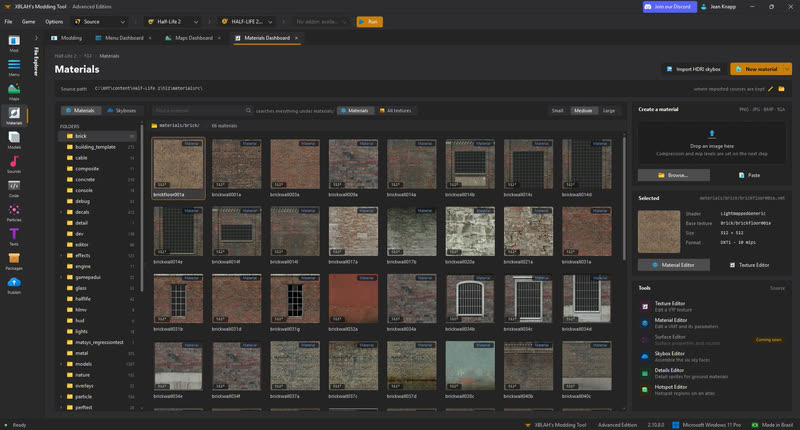Screen dimensions: 800x430
Task: Click the user account icon for Jean Knapp
Action: tap(704, 7)
